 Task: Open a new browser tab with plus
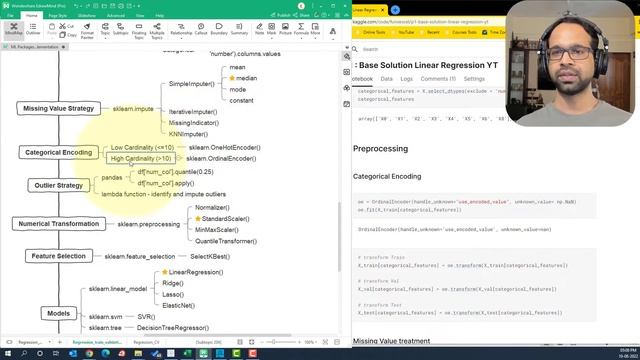(395, 10)
